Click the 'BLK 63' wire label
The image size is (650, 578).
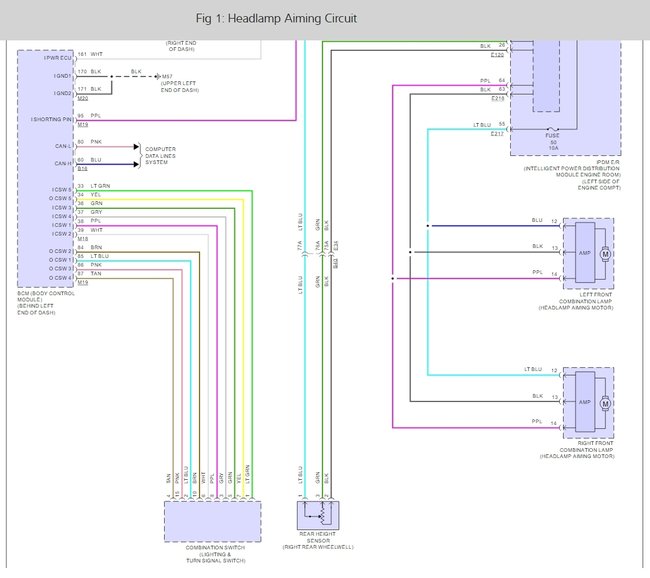pyautogui.click(x=492, y=89)
